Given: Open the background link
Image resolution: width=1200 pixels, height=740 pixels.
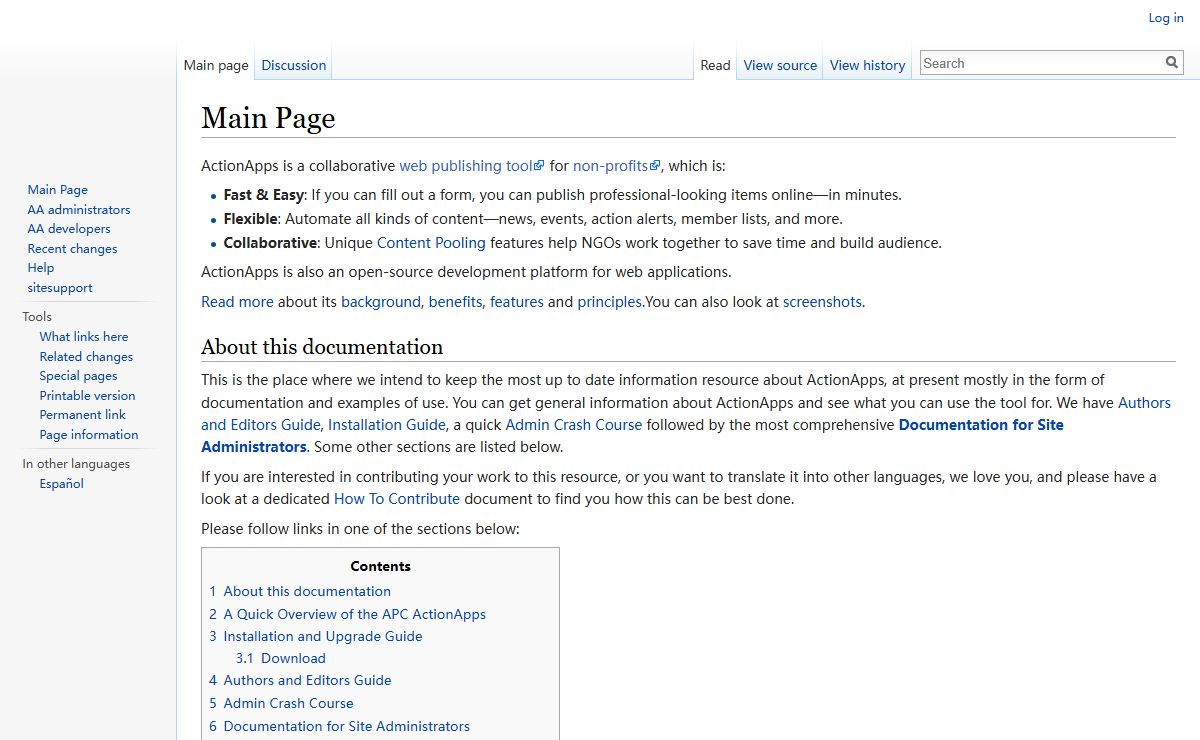Looking at the screenshot, I should (x=381, y=302).
